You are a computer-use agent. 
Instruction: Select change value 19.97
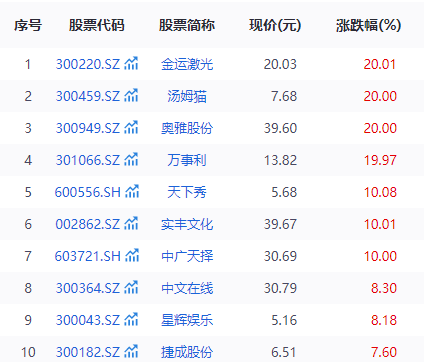click(380, 160)
